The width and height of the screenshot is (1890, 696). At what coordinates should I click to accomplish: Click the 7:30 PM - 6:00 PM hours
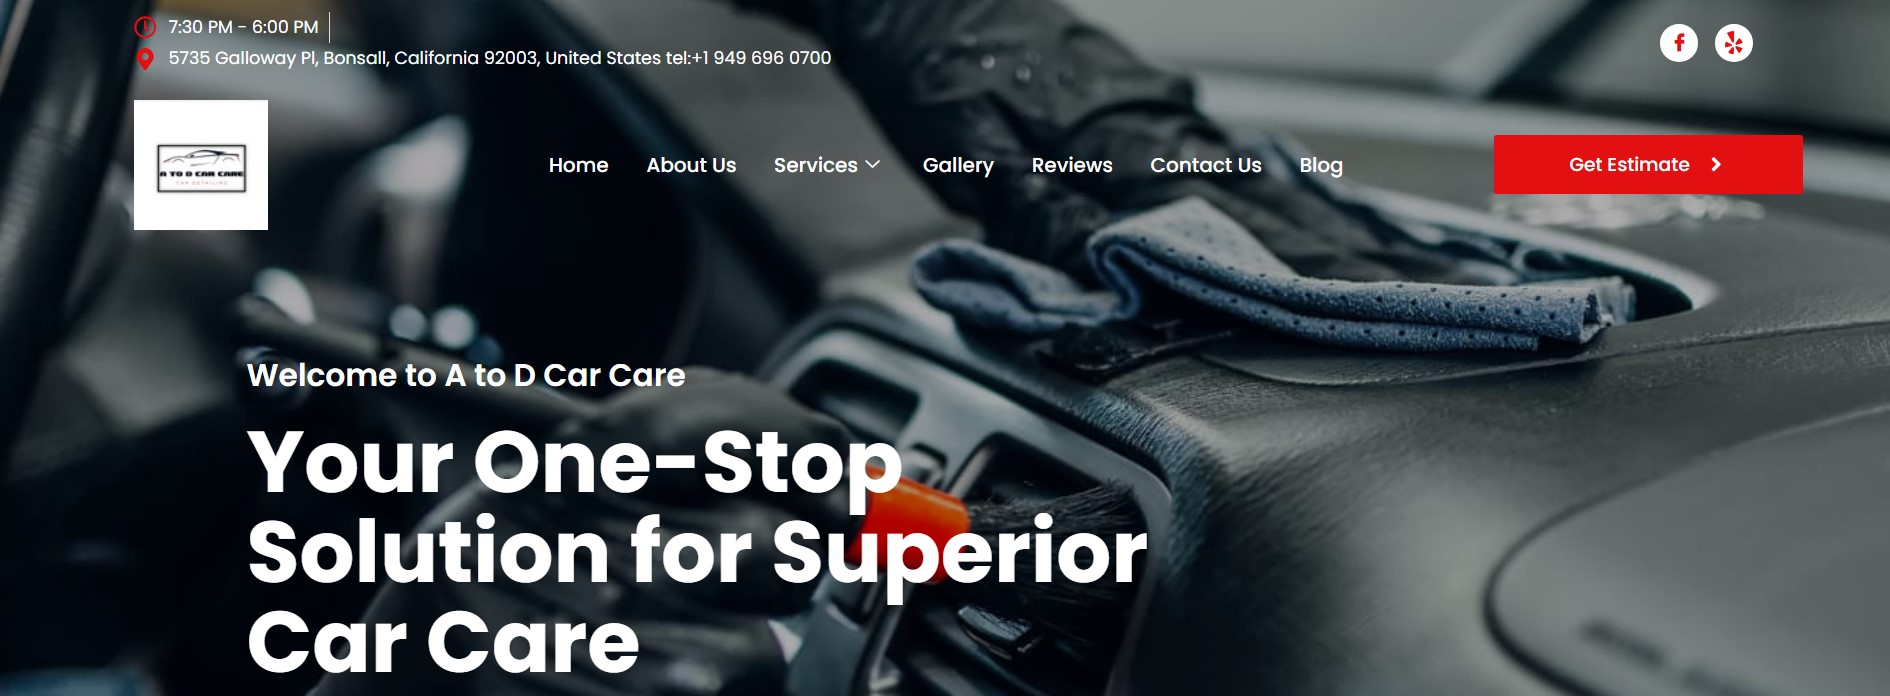pyautogui.click(x=243, y=27)
